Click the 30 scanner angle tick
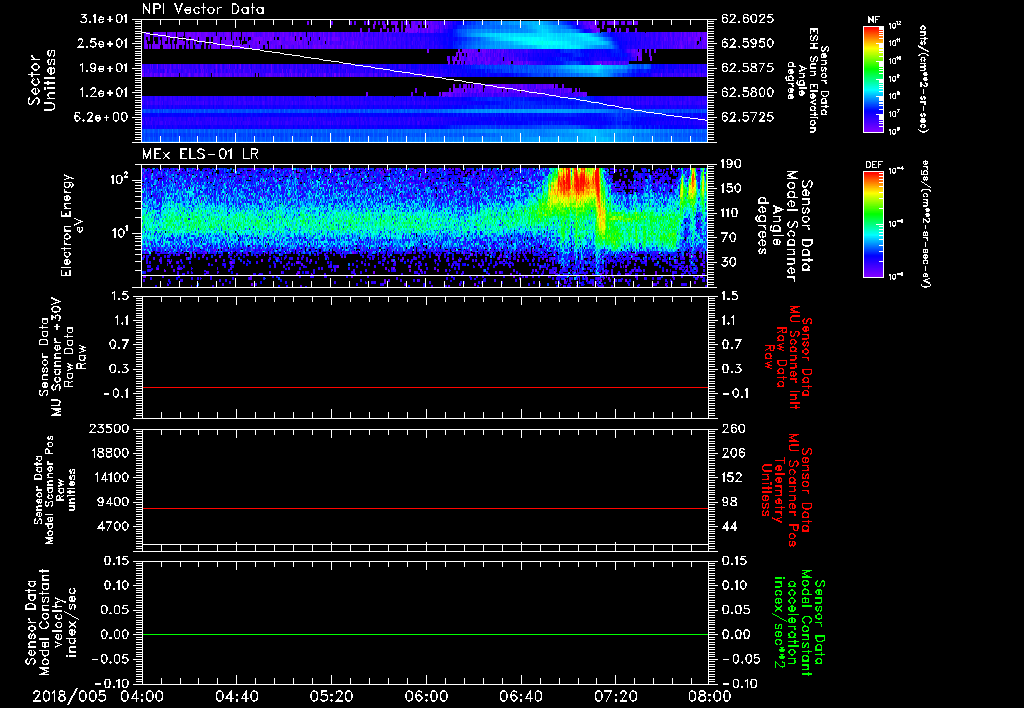Viewport: 1024px width, 708px height. pos(728,262)
